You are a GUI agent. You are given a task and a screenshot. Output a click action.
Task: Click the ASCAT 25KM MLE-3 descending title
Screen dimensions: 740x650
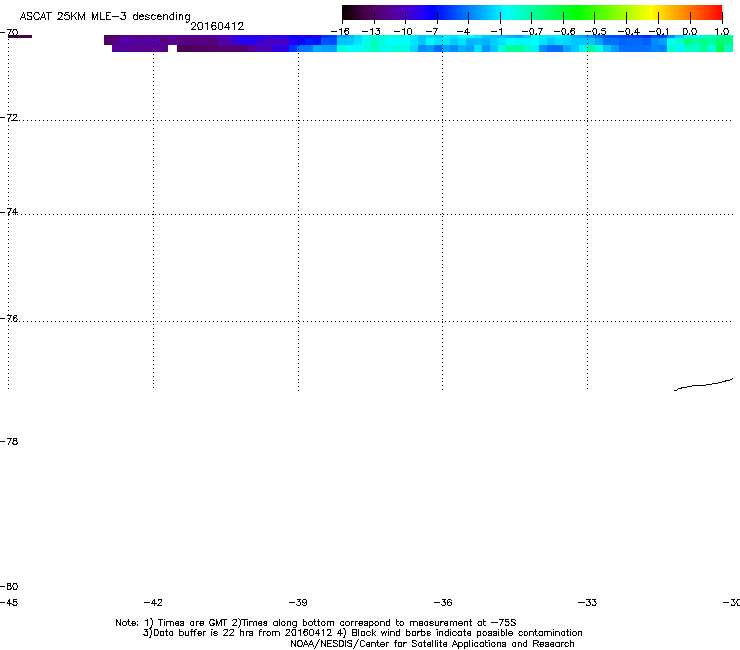pyautogui.click(x=105, y=17)
